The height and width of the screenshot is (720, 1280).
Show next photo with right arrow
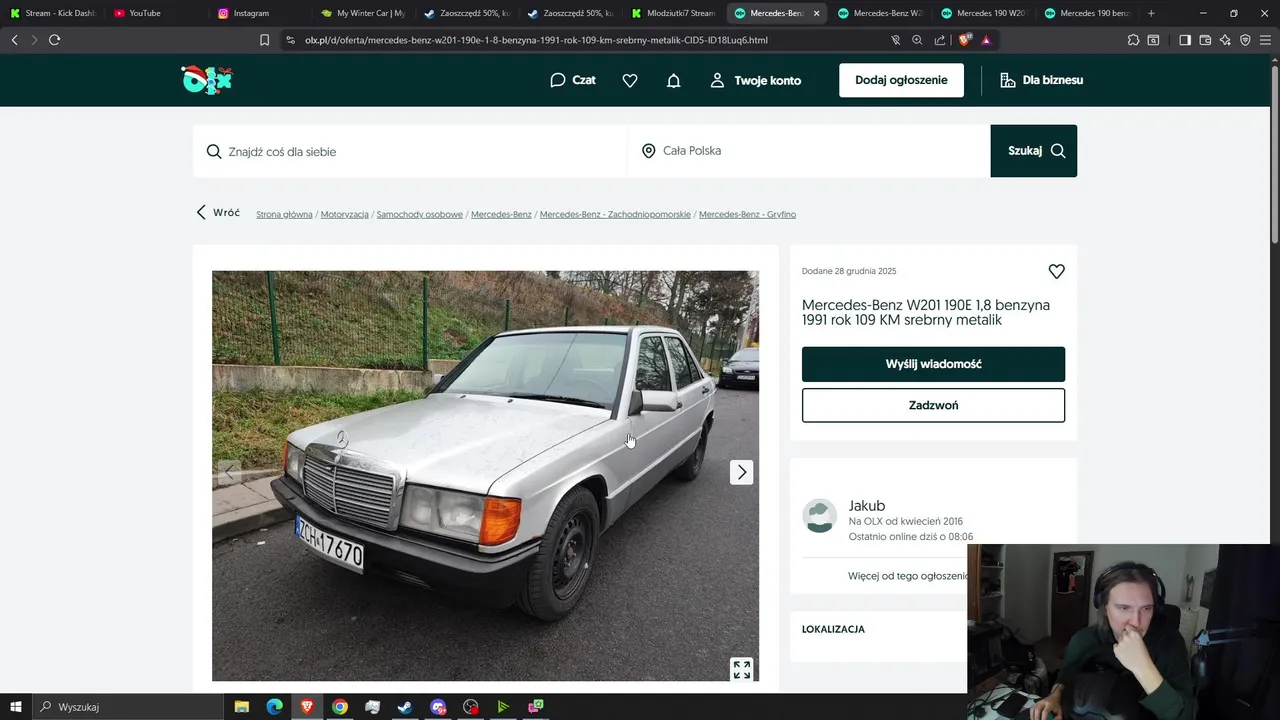[x=741, y=472]
